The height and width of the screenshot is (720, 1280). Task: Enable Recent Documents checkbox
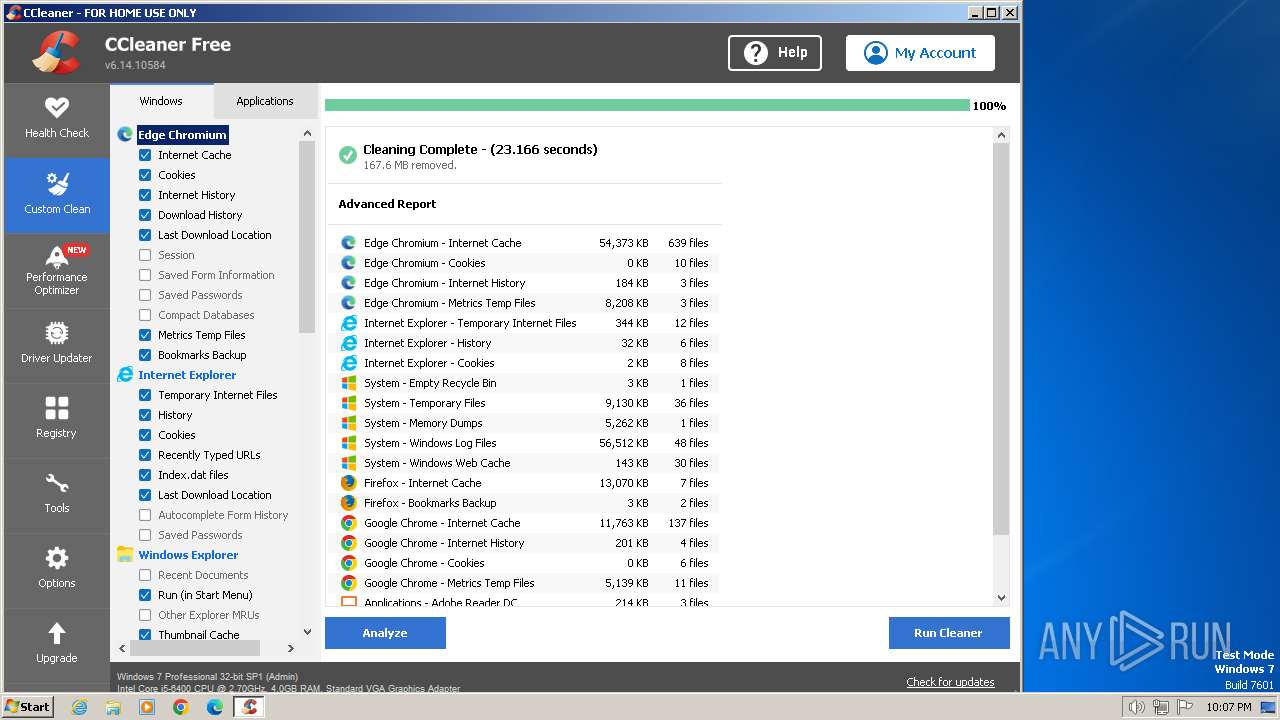coord(145,575)
